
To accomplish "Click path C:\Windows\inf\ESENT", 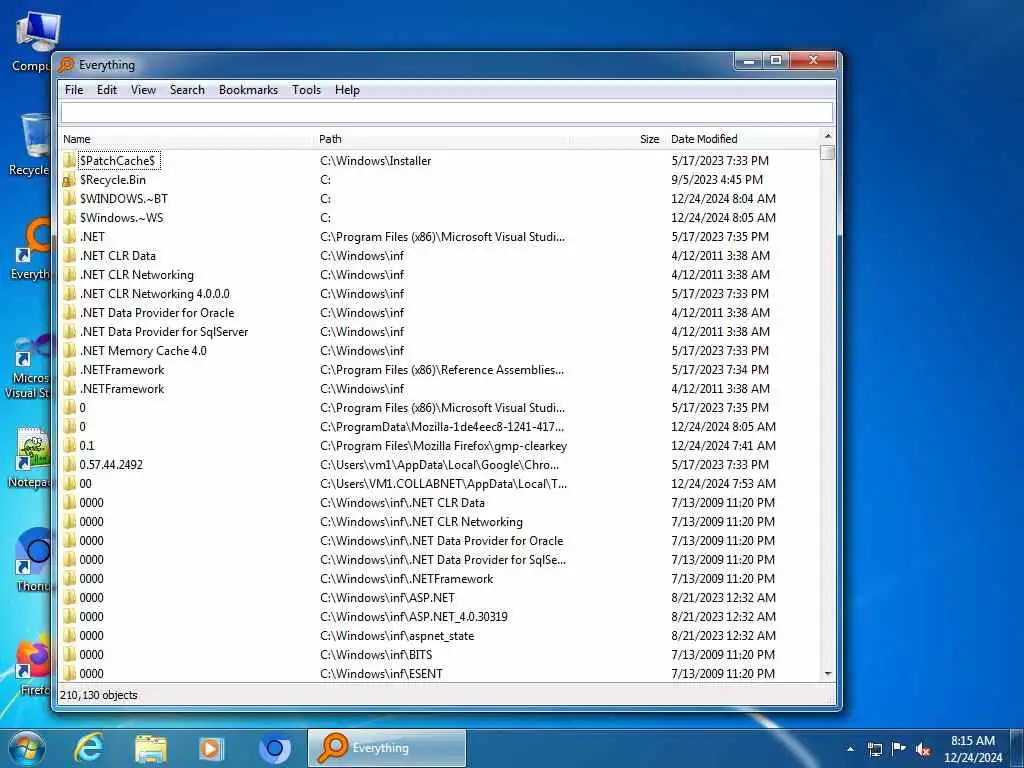I will (381, 673).
